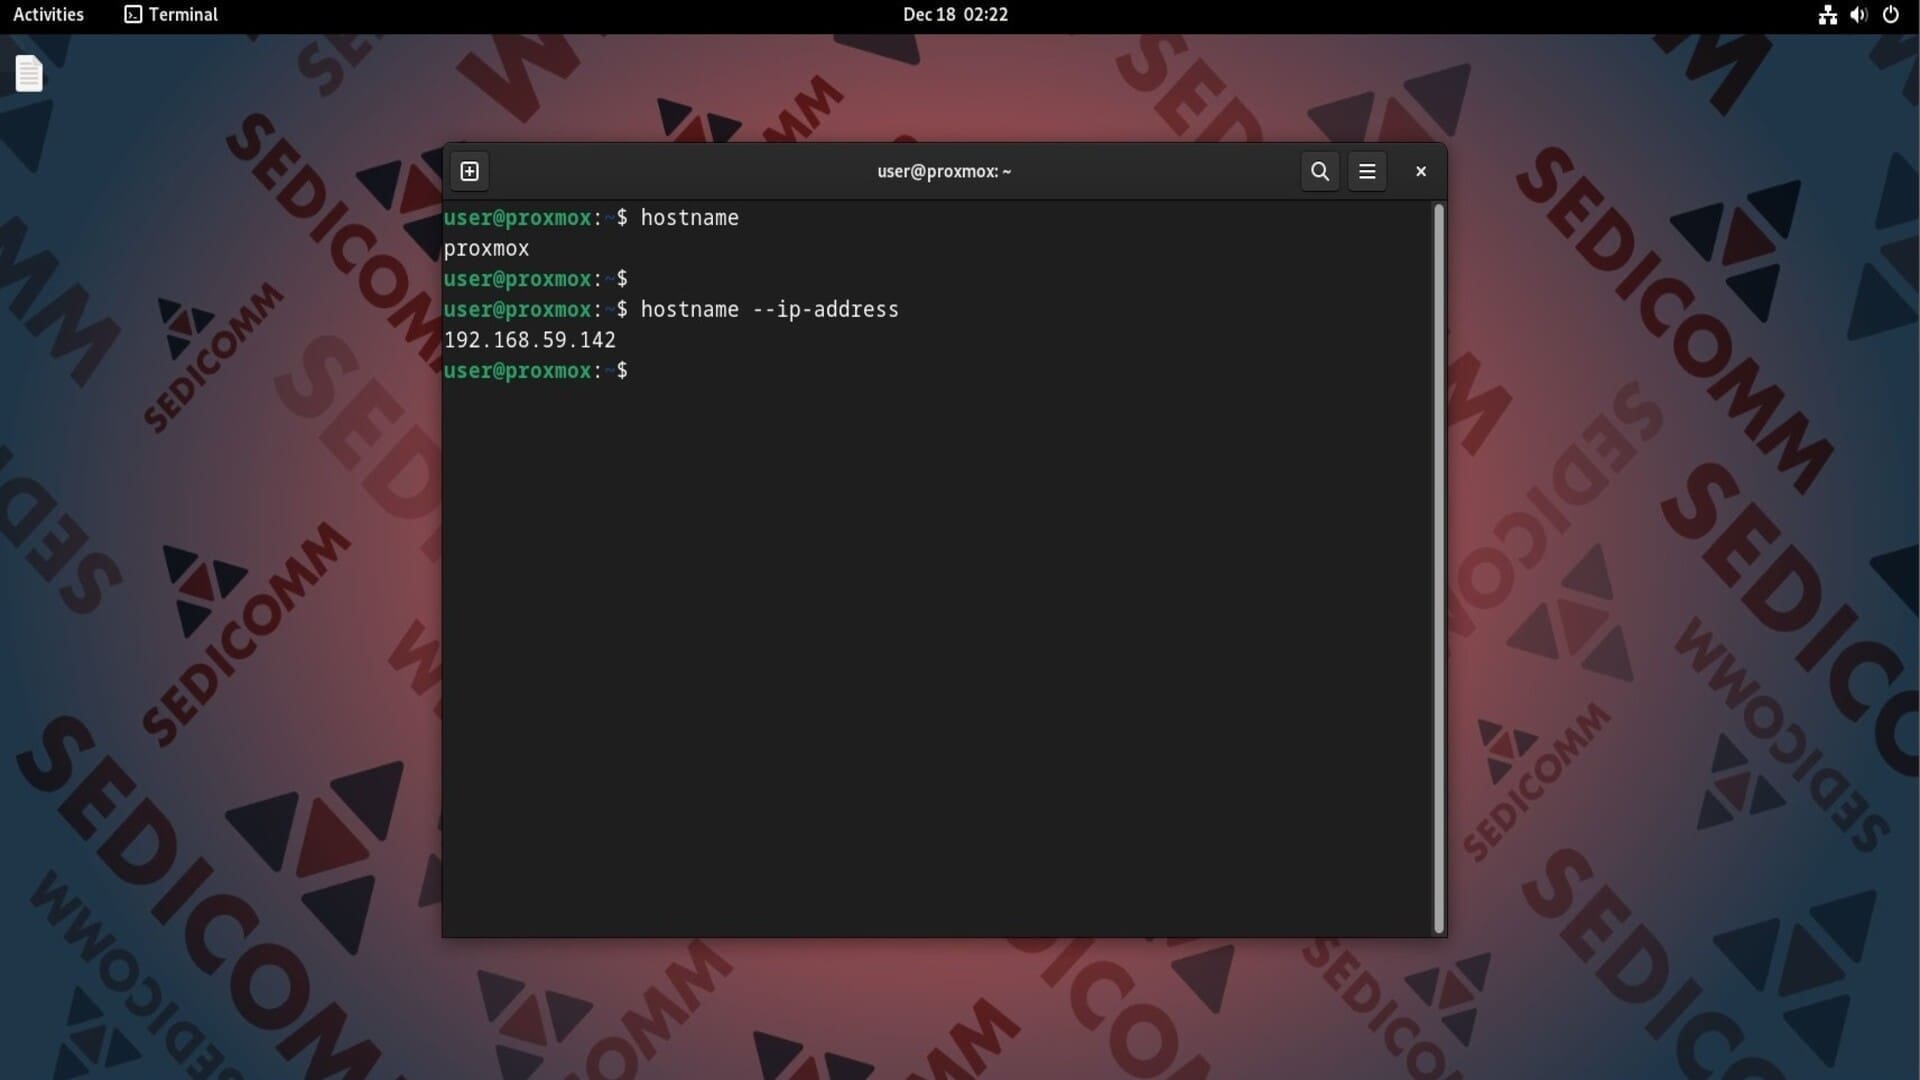Click the terminal vertical scrollbar

(x=1438, y=568)
